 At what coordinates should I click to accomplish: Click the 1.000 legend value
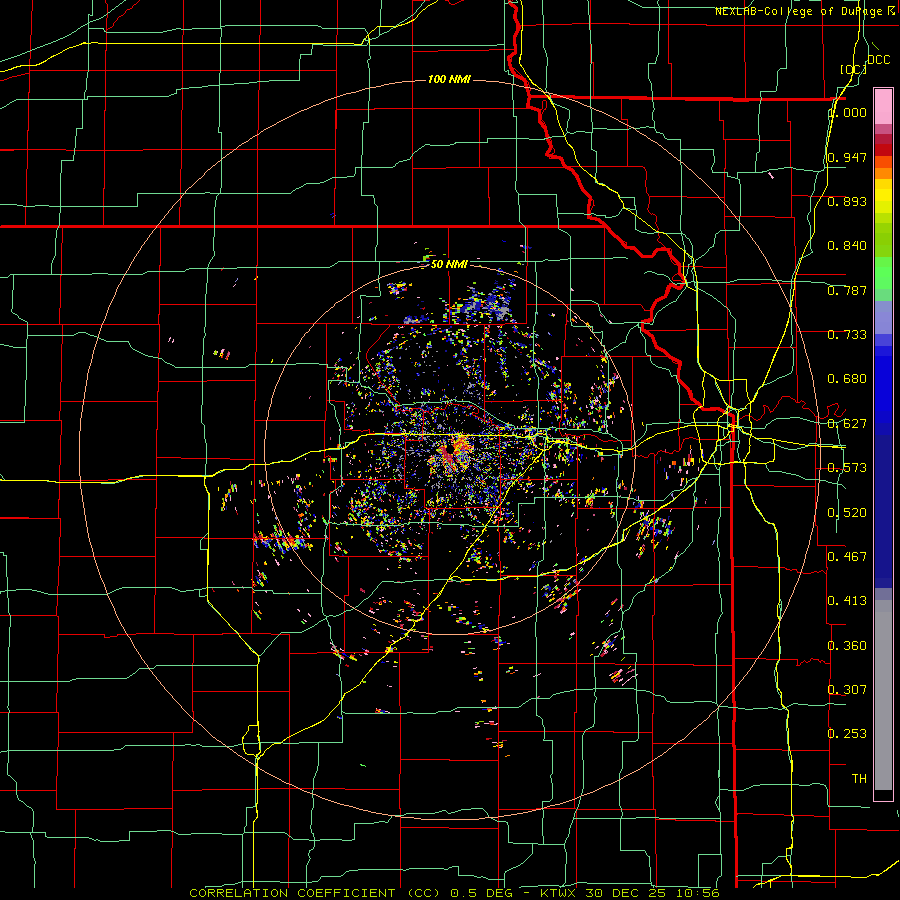coord(847,112)
